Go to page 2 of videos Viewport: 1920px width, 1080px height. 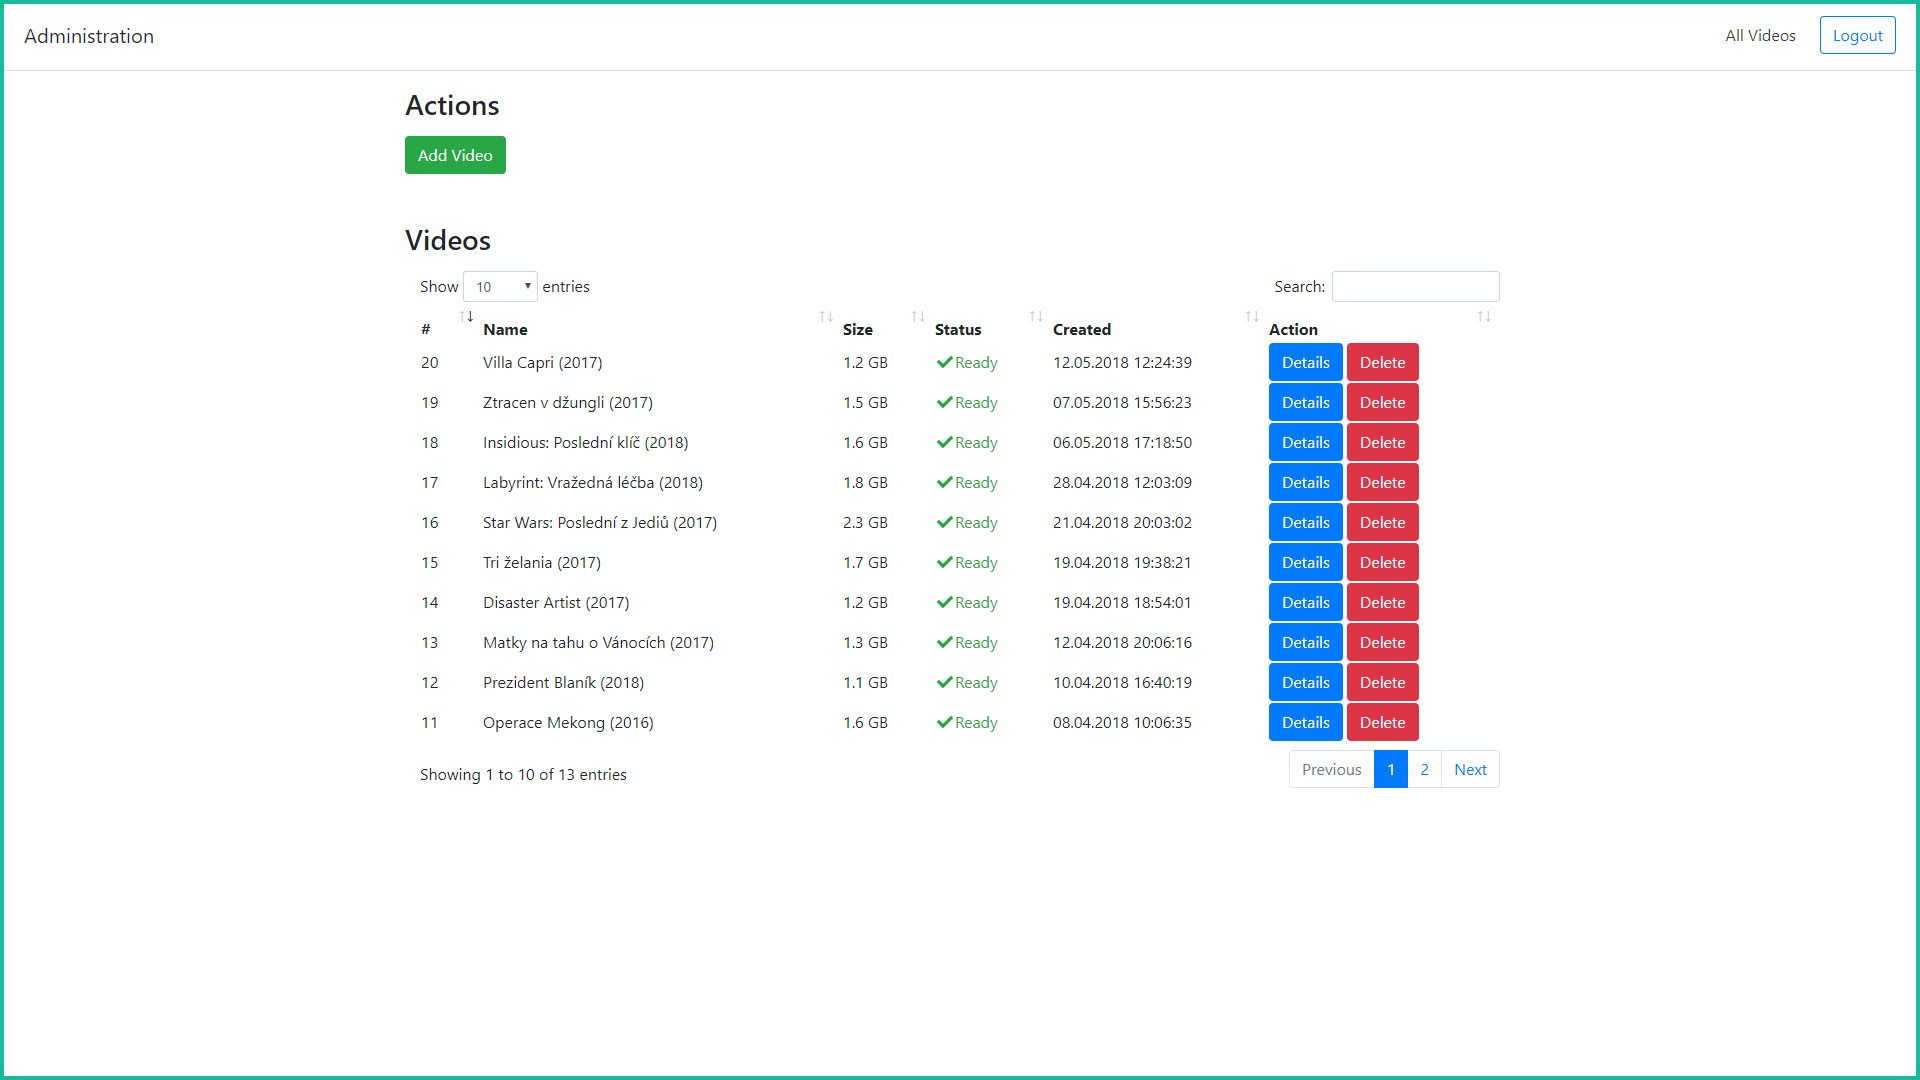1424,770
